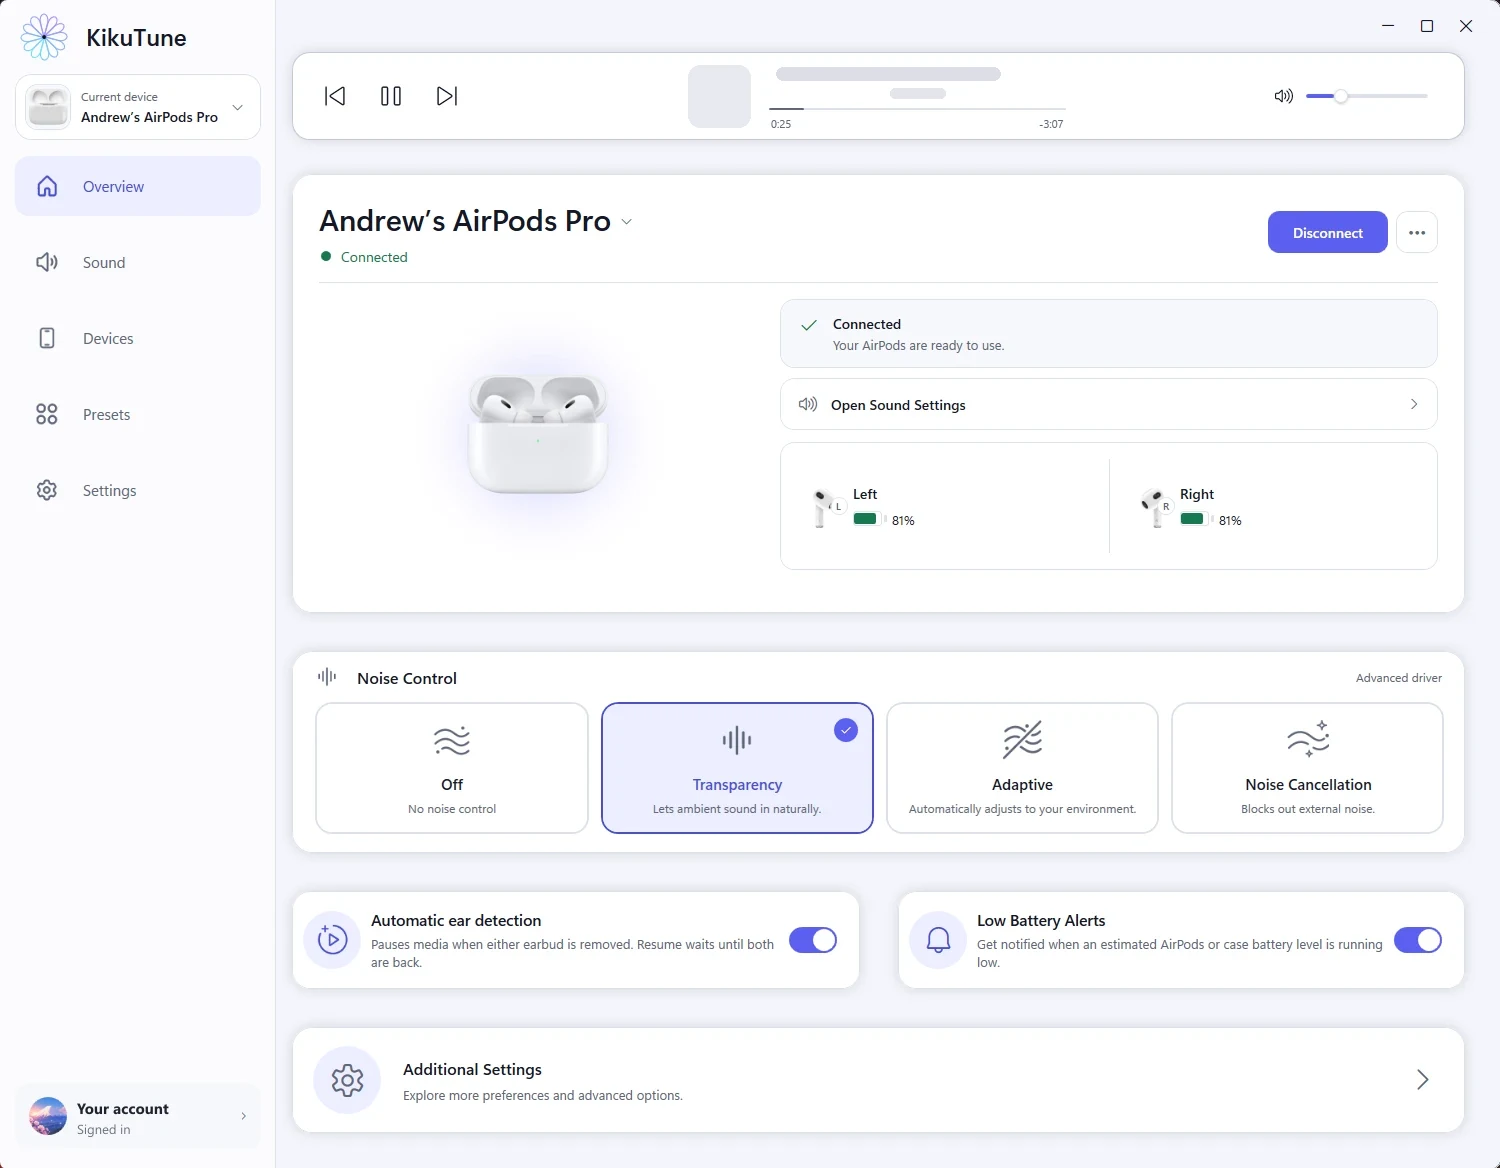Screen dimensions: 1500x1168
Task: Click the Transparency selected checkmark badge
Action: (x=846, y=730)
